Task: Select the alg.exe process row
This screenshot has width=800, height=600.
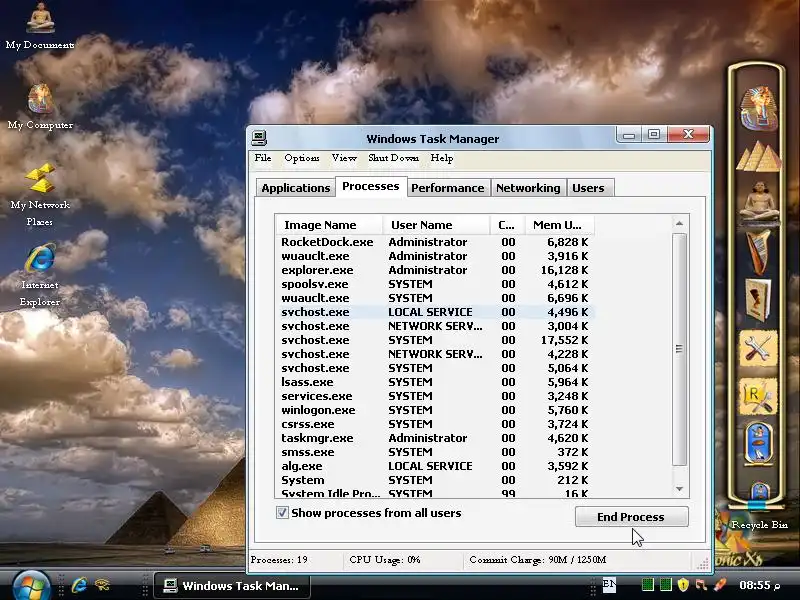Action: coord(435,466)
